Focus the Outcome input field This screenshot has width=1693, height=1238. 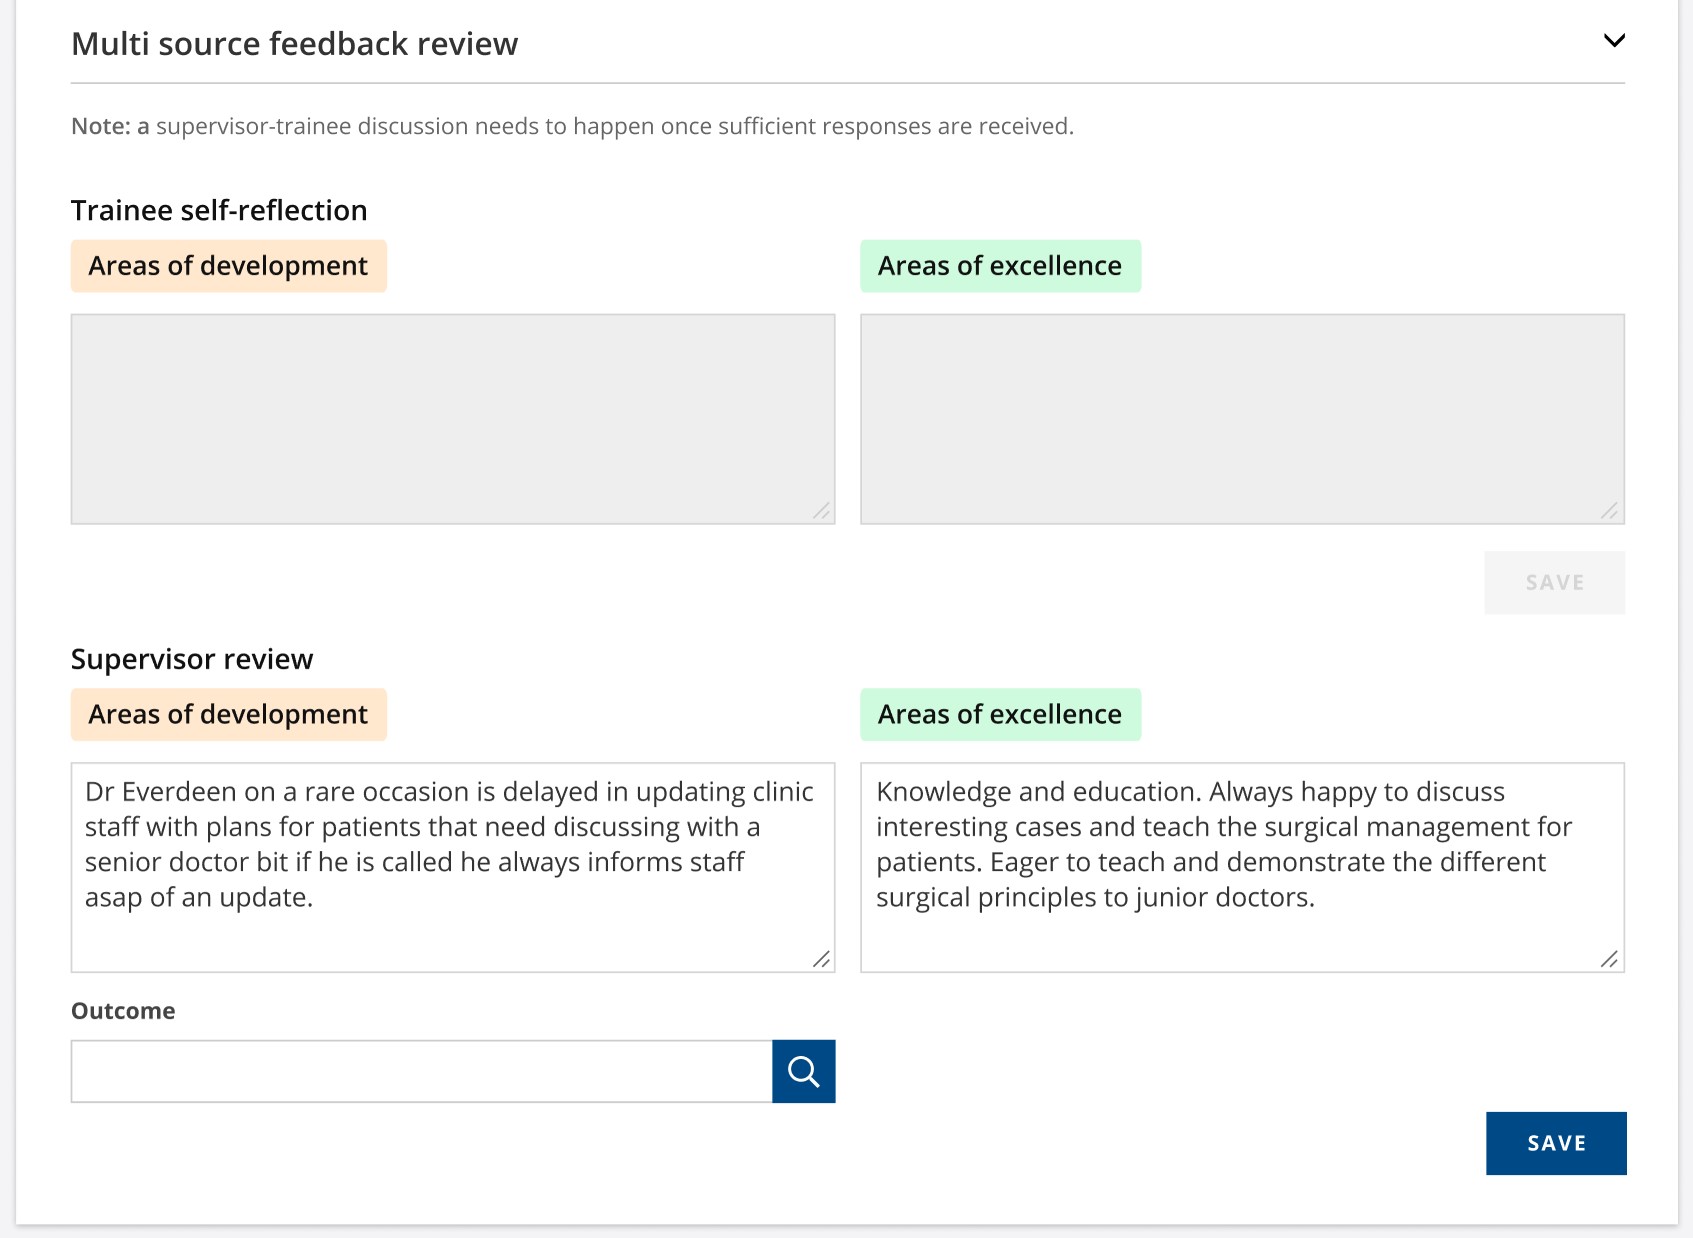tap(422, 1072)
